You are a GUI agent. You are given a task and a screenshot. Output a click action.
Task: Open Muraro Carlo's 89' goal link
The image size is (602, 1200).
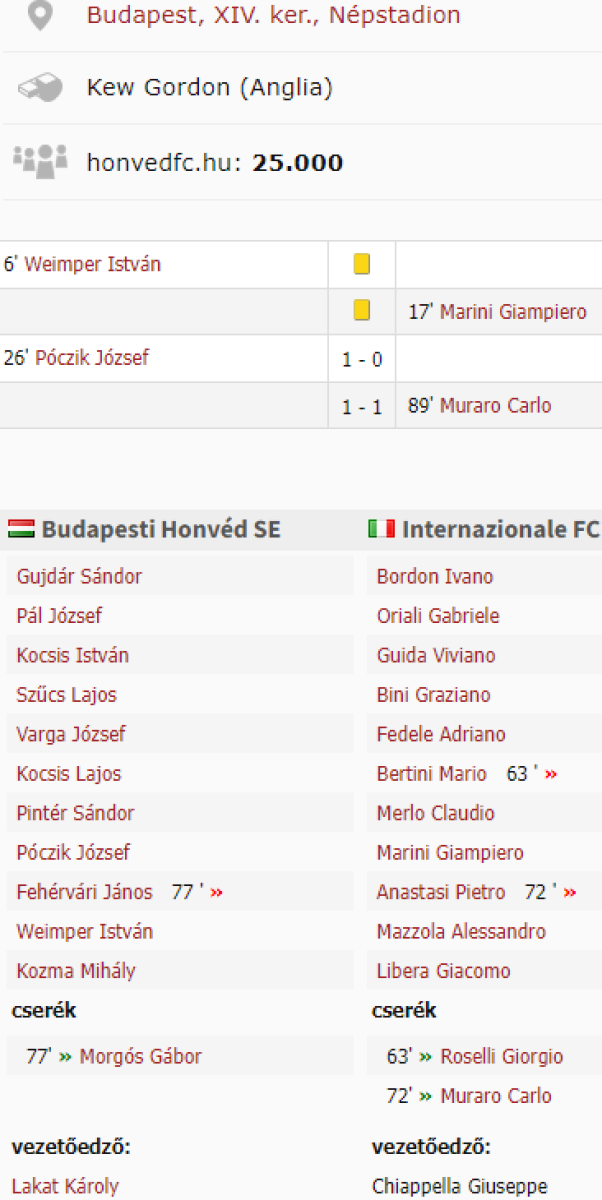495,406
